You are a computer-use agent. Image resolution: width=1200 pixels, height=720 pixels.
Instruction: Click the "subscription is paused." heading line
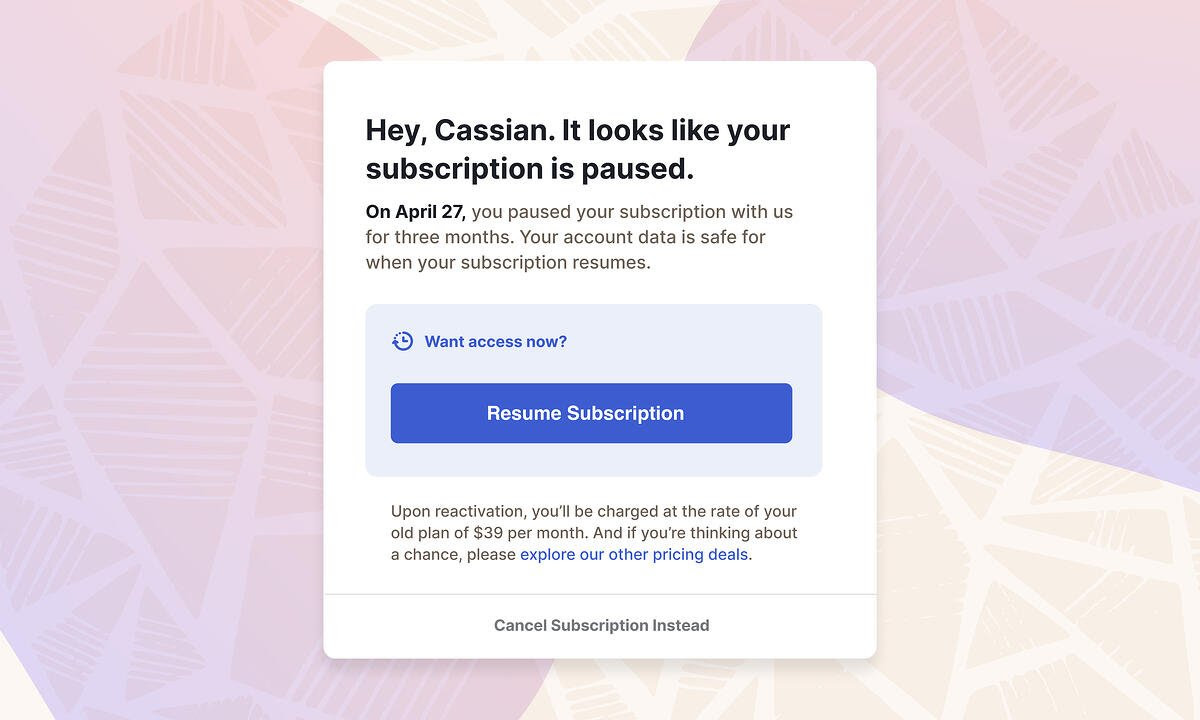coord(529,169)
